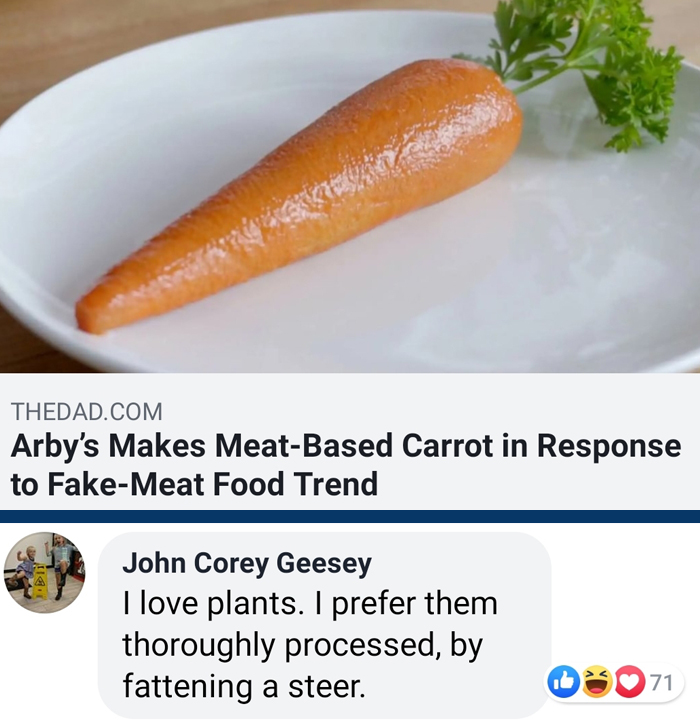
Task: Click the dark blue divider bar
Action: click(x=350, y=516)
